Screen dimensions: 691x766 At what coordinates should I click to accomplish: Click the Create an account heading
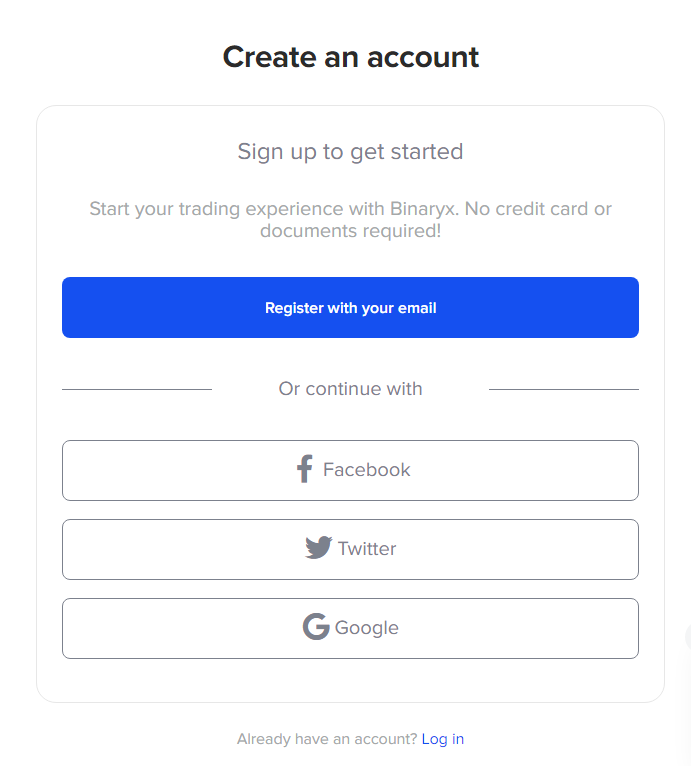[x=350, y=57]
